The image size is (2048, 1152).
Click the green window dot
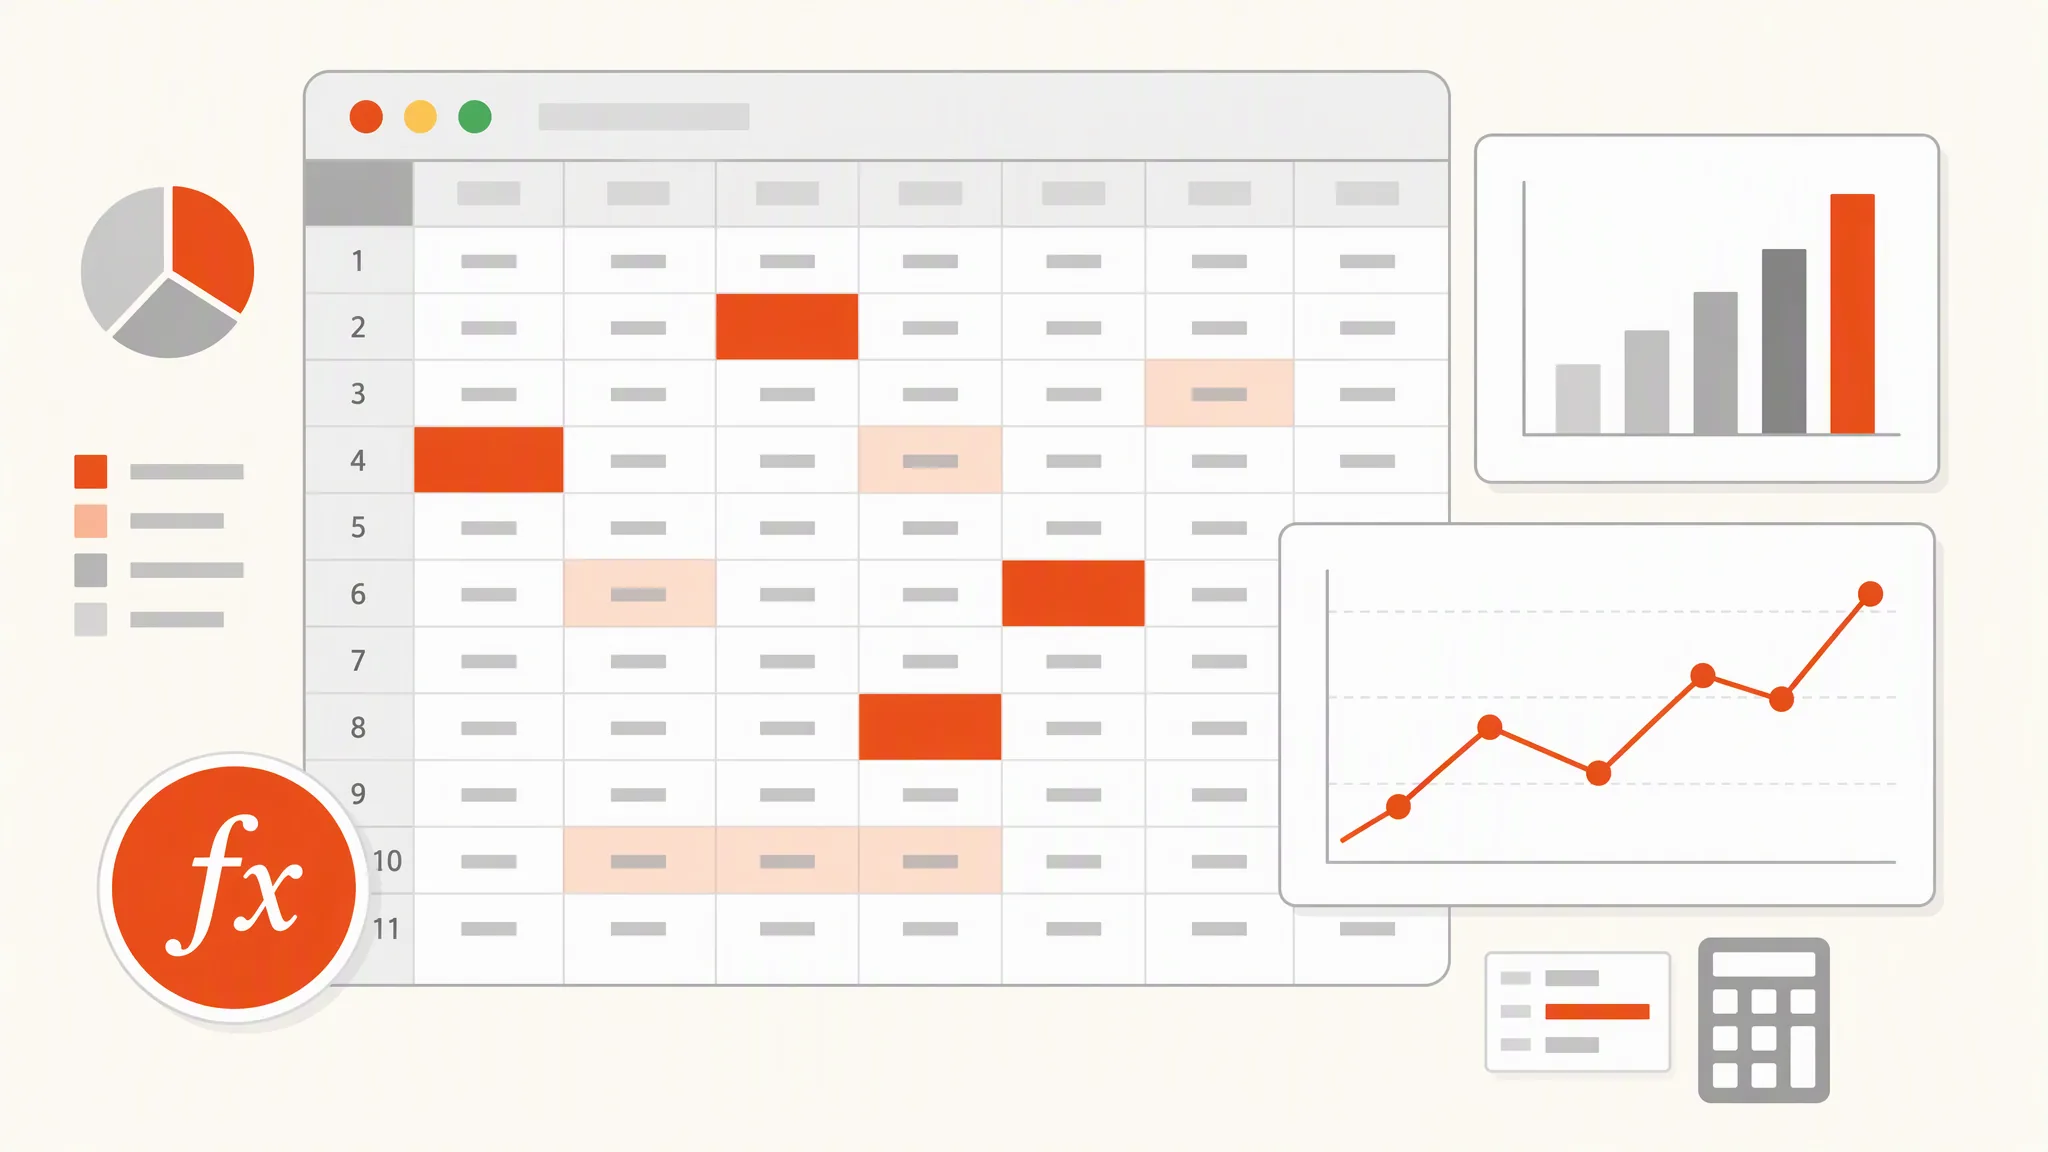click(x=475, y=117)
